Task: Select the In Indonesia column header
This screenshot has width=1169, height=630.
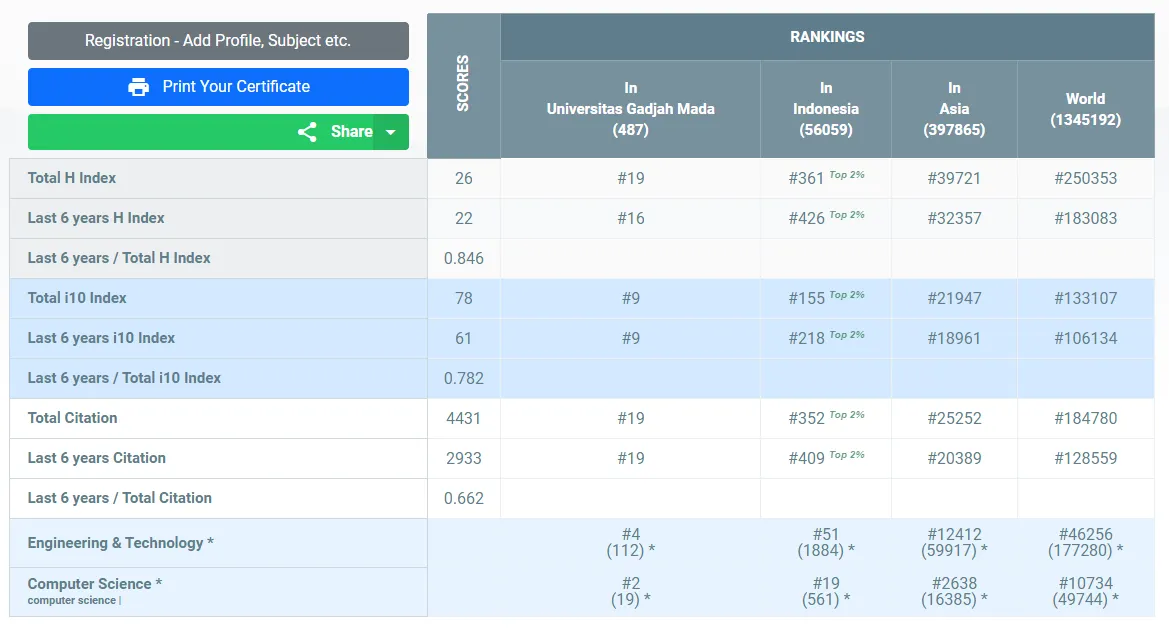Action: (825, 109)
